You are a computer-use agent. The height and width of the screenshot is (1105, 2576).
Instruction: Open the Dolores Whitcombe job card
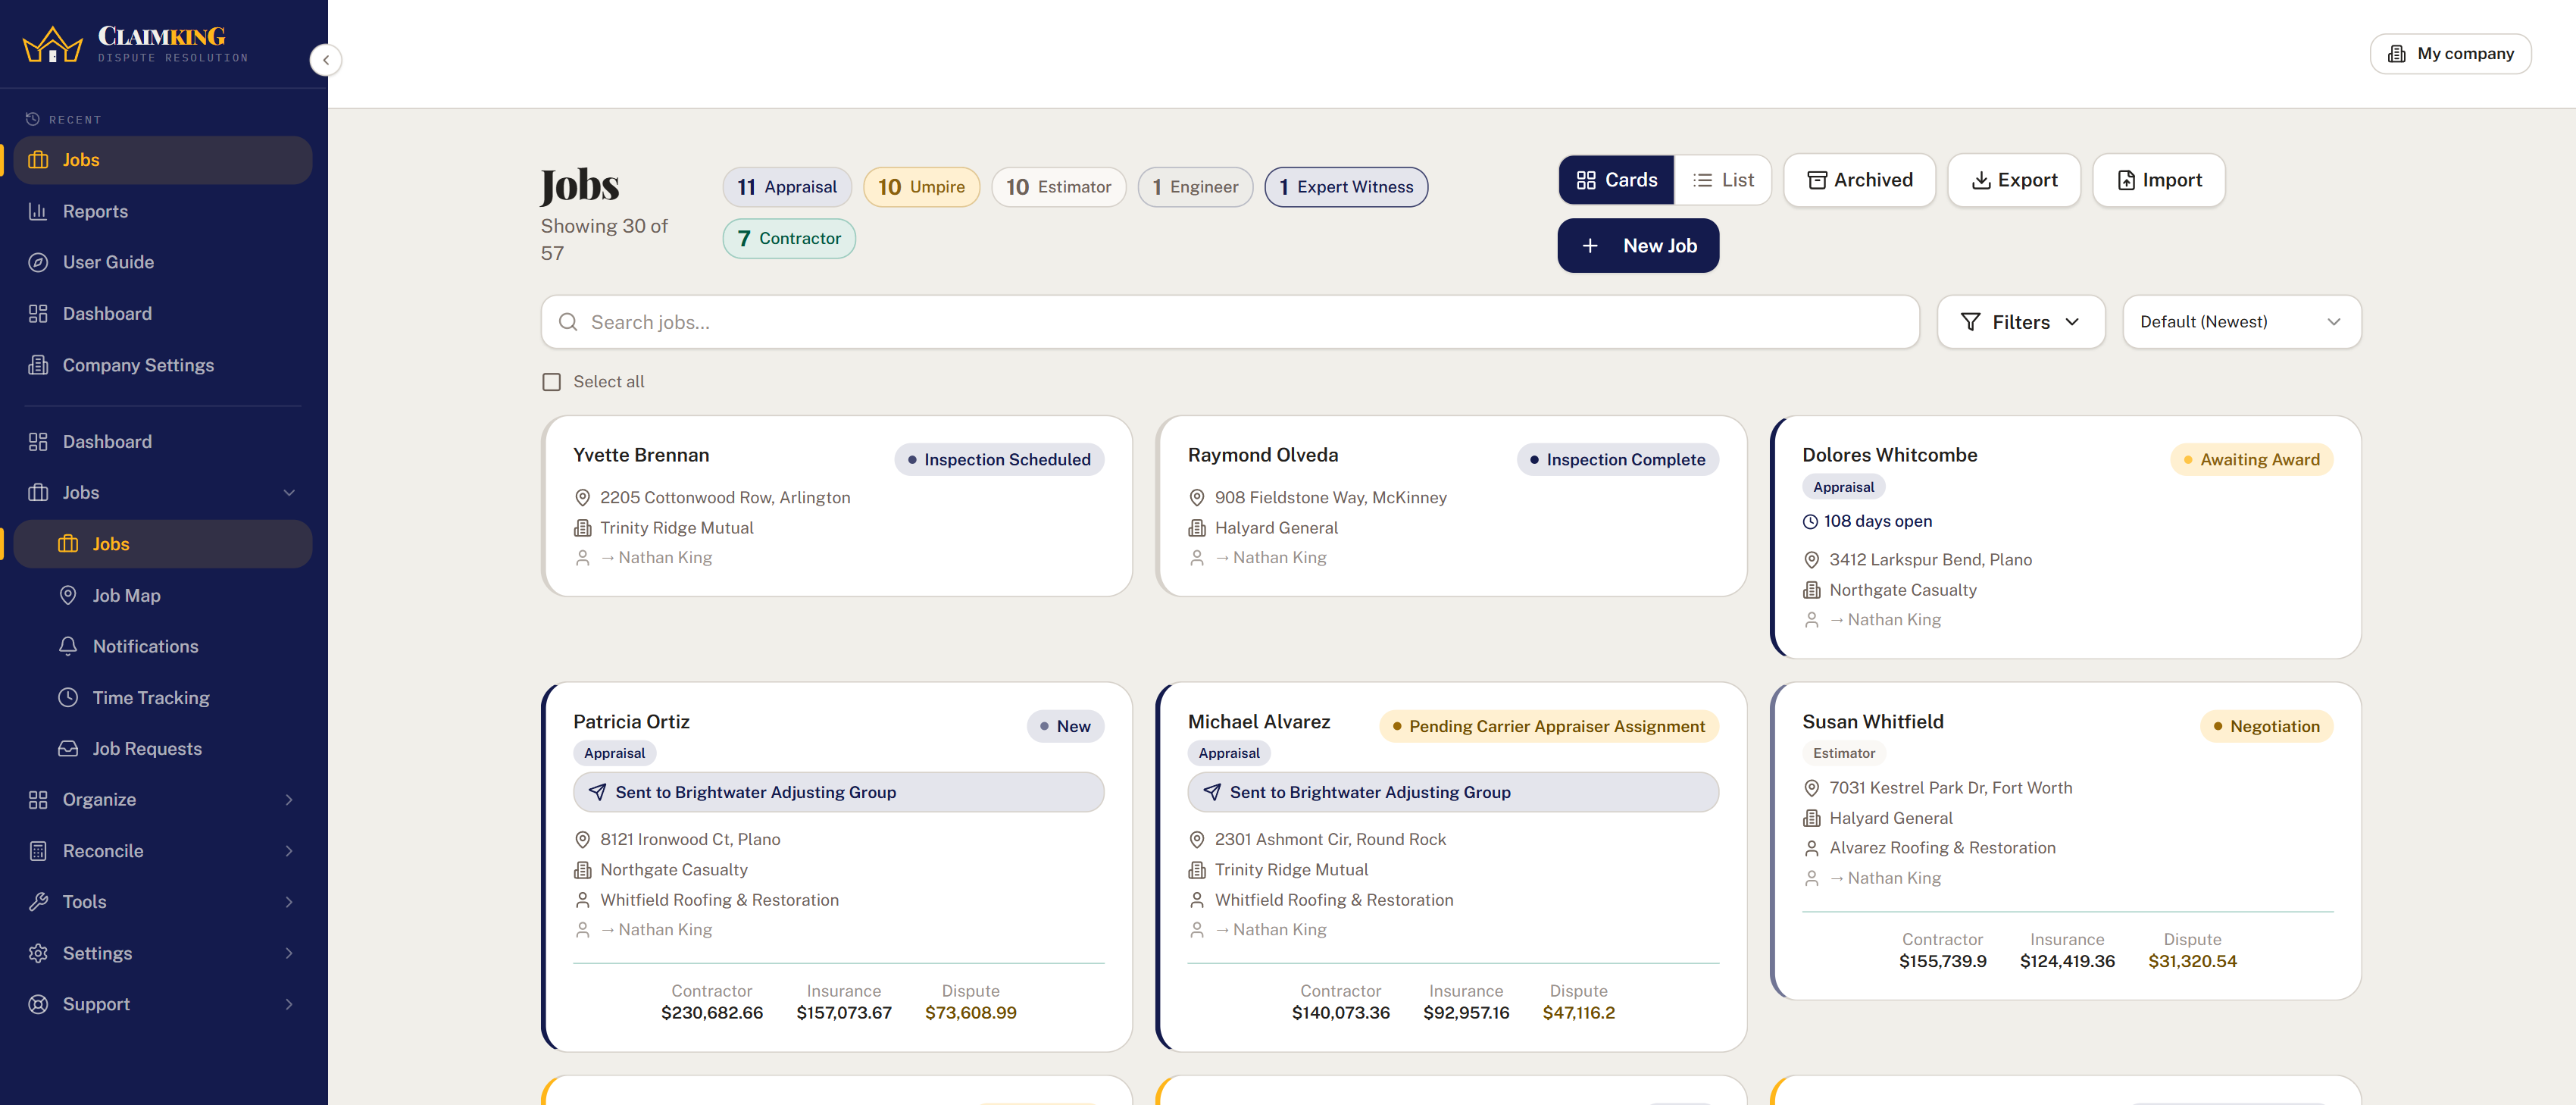[2066, 537]
